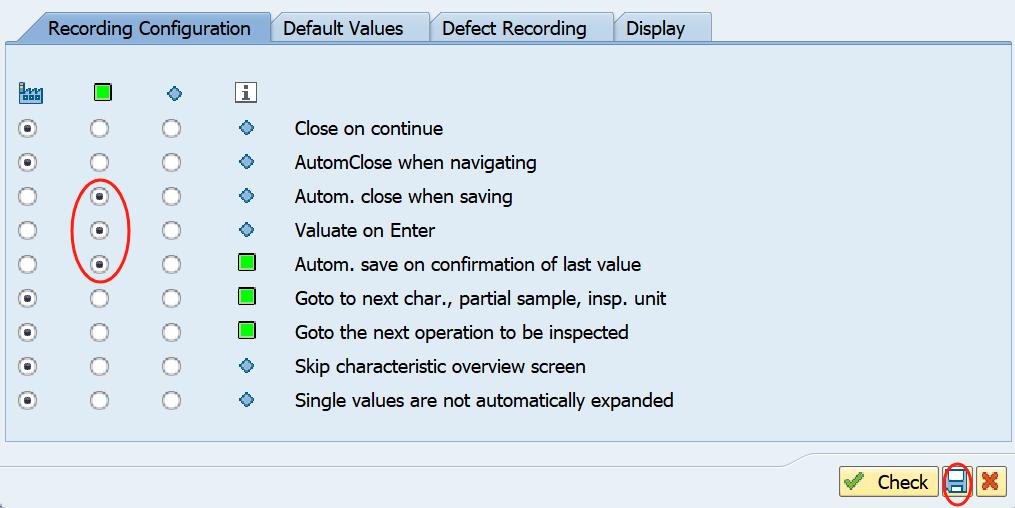Select factory-column radio for Valuate on Enter

pyautogui.click(x=27, y=230)
